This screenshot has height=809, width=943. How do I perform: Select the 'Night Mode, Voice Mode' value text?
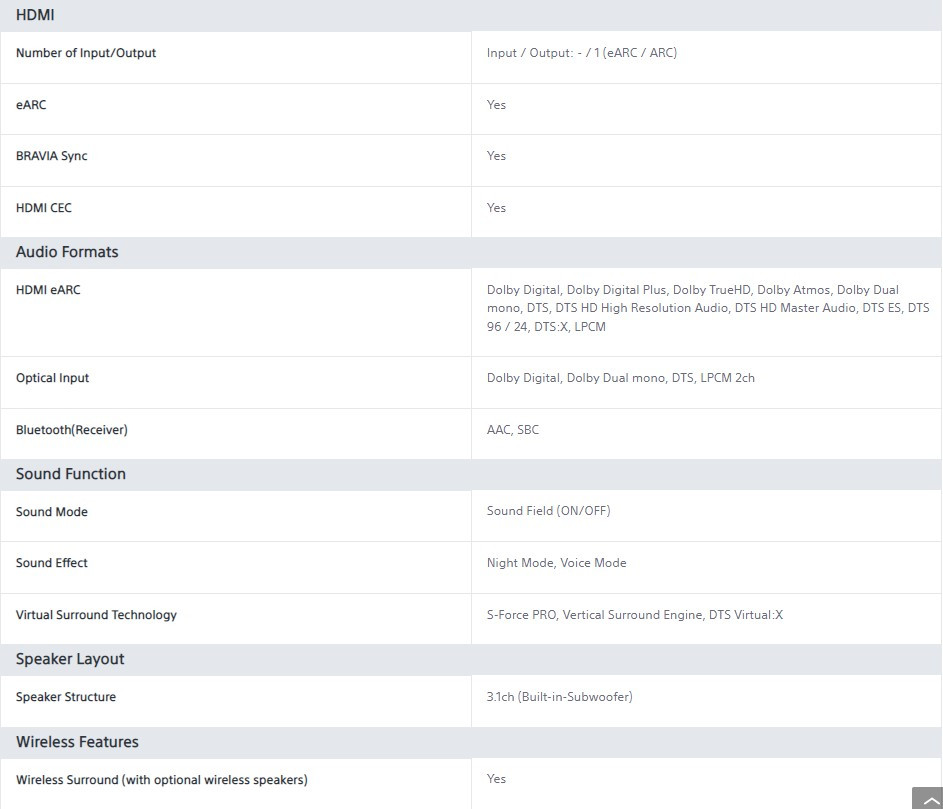click(x=557, y=563)
